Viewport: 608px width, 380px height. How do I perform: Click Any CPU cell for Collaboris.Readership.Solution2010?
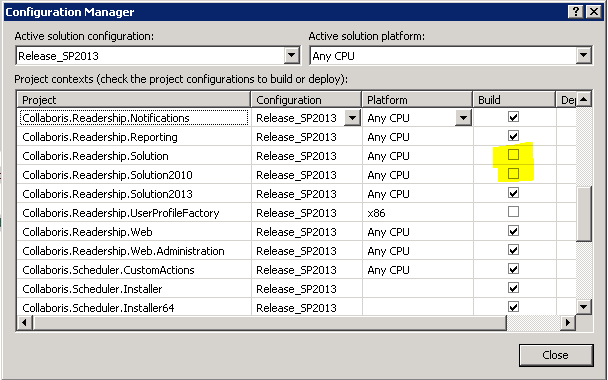click(418, 175)
